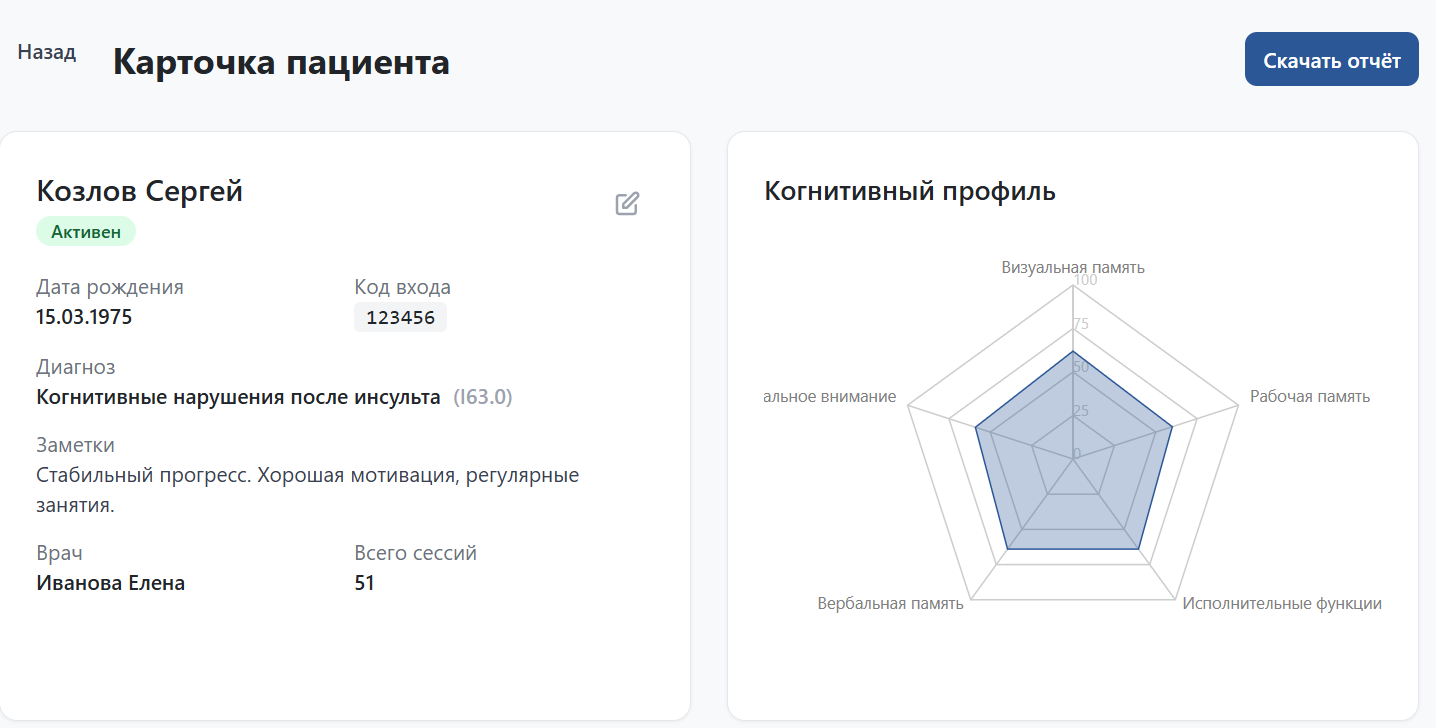The width and height of the screenshot is (1436, 728).
Task: Click the "Активен" status badge
Action: coord(86,231)
